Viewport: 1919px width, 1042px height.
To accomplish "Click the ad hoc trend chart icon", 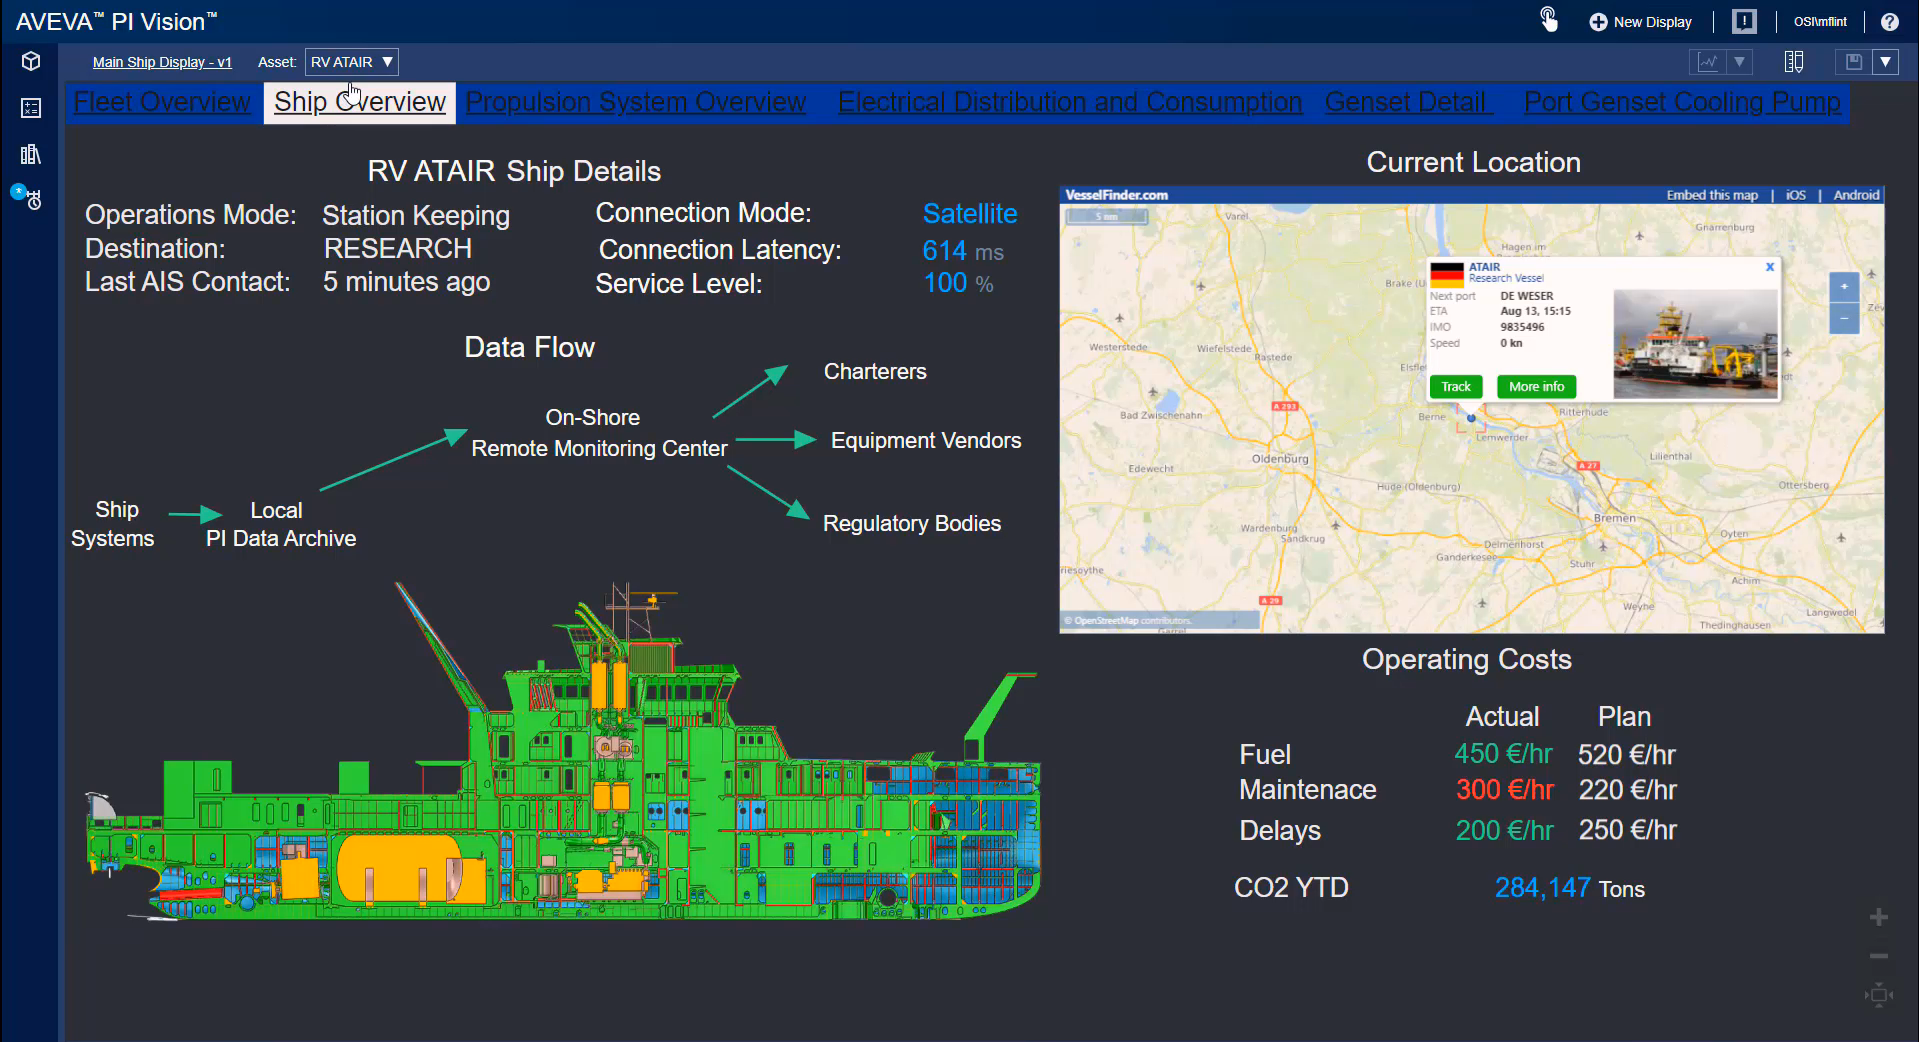I will coord(1708,62).
